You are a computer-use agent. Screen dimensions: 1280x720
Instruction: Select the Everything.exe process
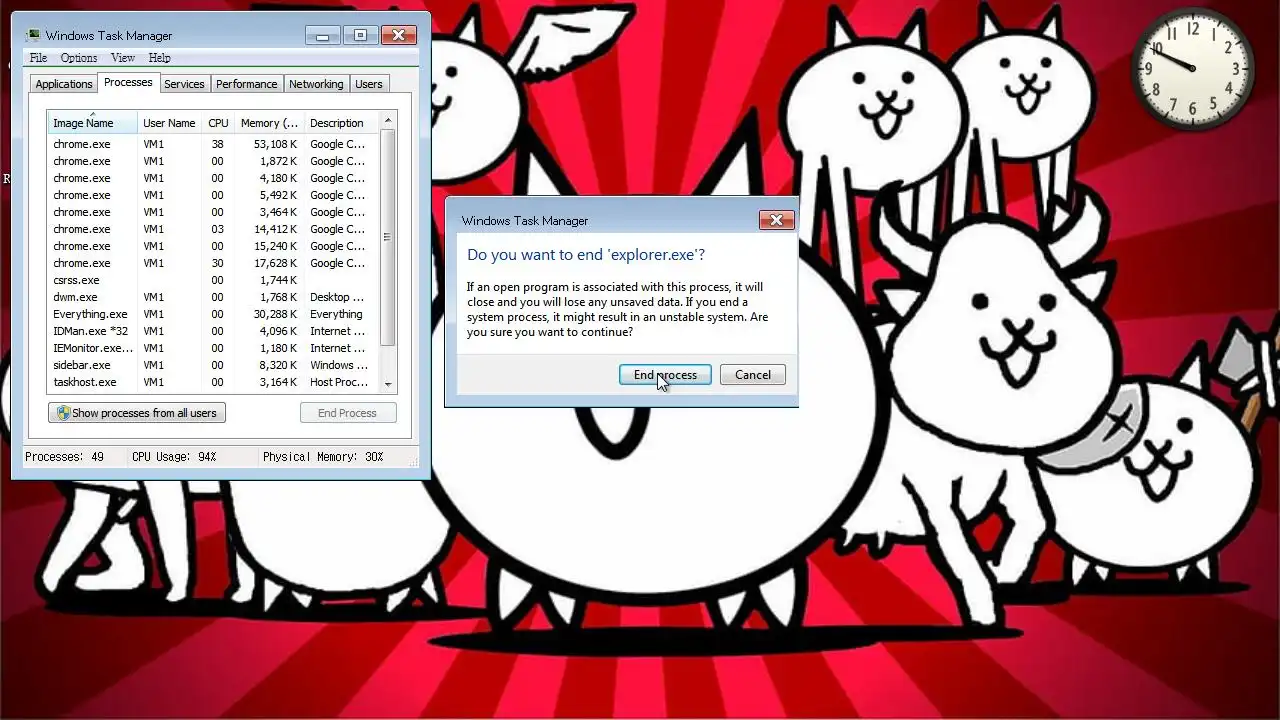[214, 314]
